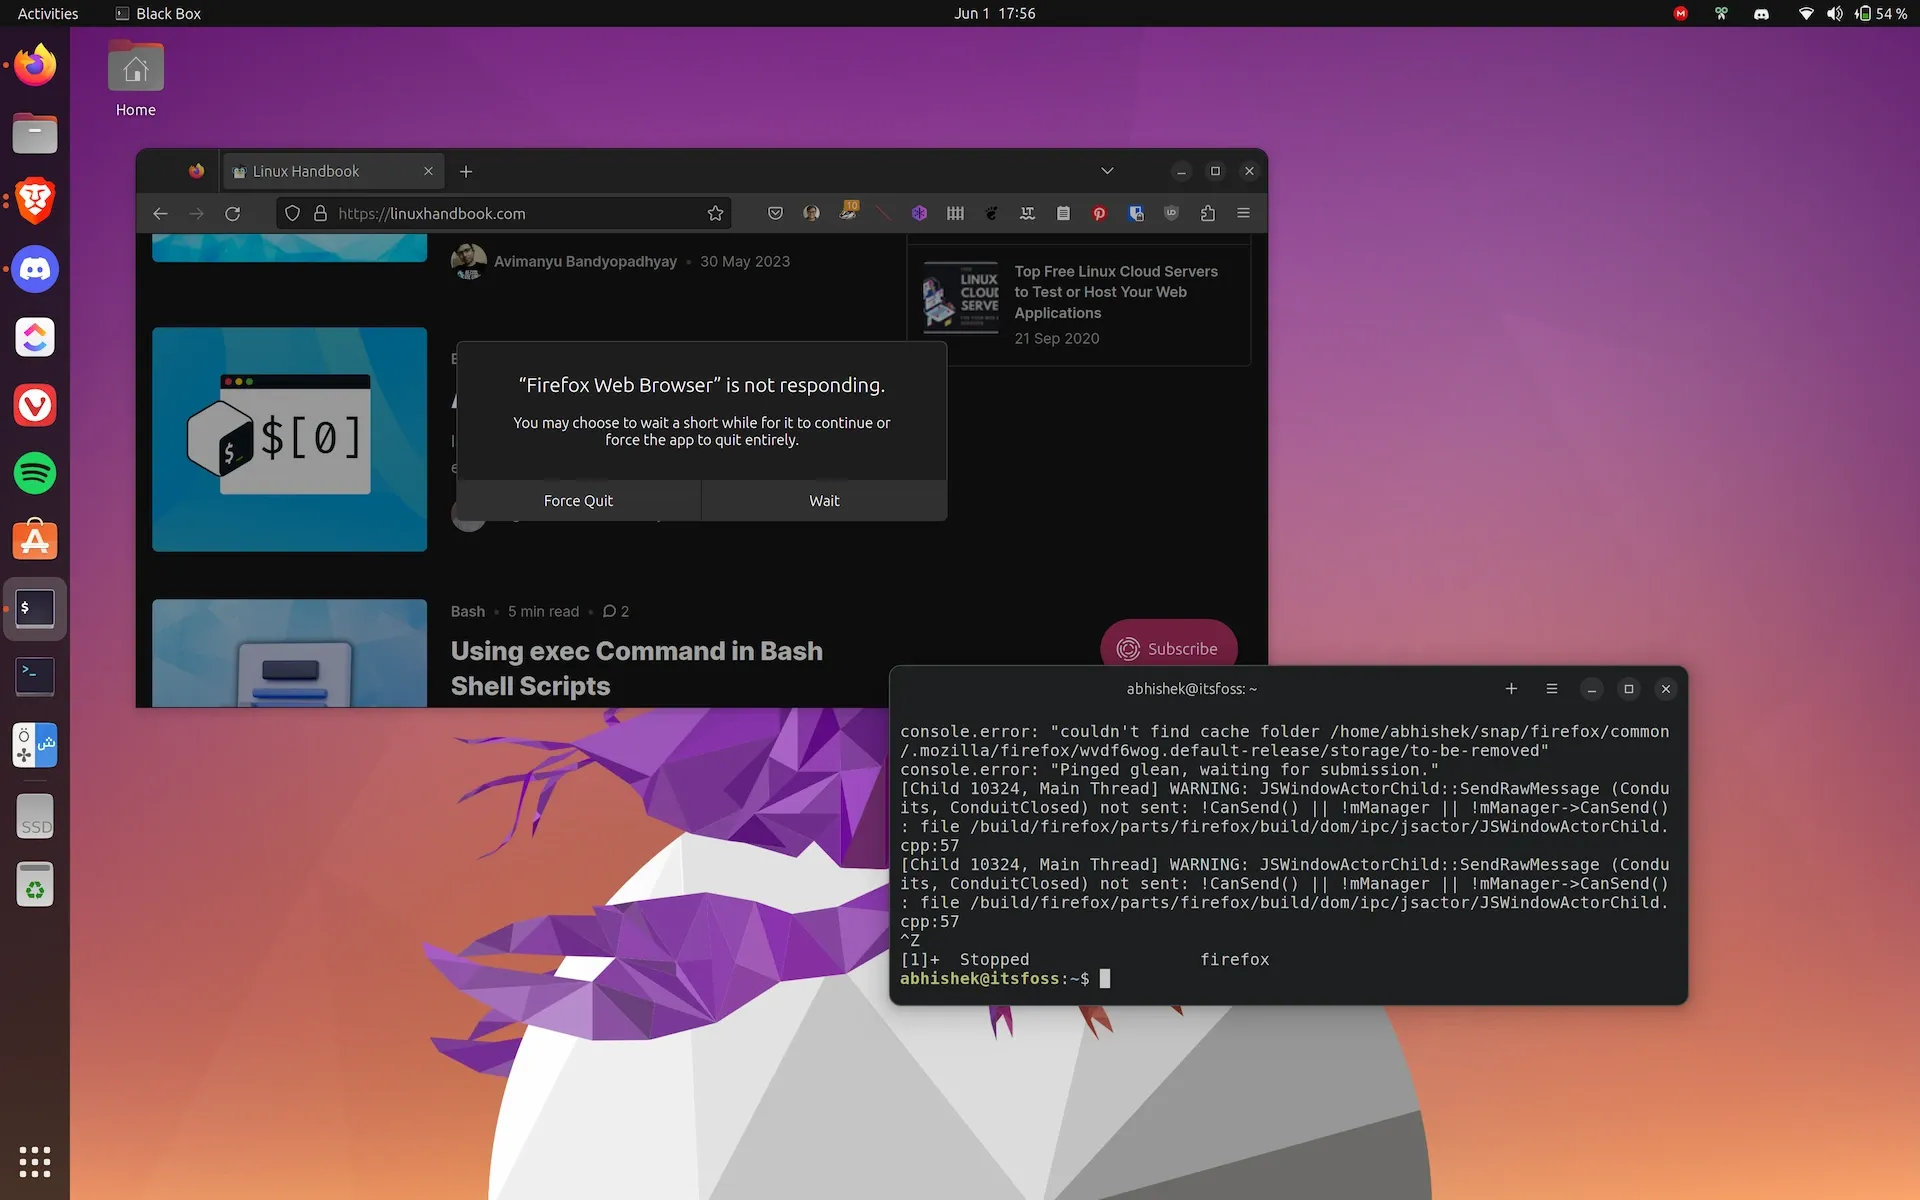The width and height of the screenshot is (1920, 1200).
Task: Click the Discord tray icon in top bar
Action: pyautogui.click(x=1761, y=13)
